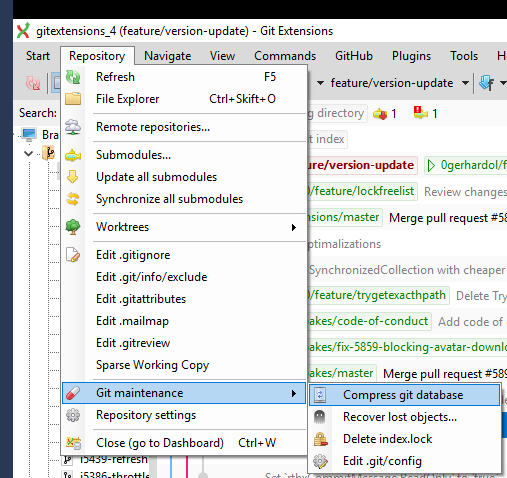Open dropdown beside the blue arrow icon

point(503,83)
